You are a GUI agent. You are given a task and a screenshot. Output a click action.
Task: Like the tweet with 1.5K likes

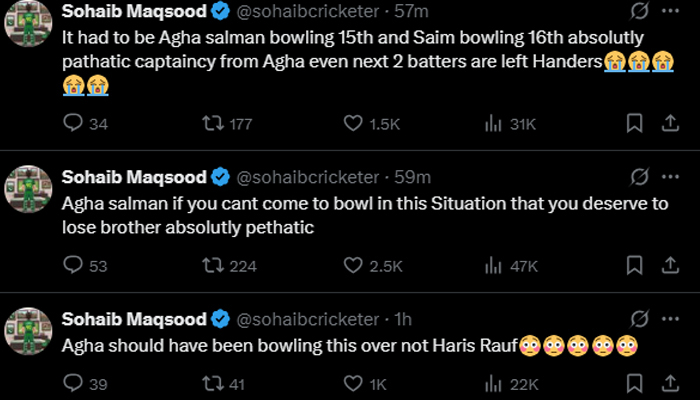point(352,124)
